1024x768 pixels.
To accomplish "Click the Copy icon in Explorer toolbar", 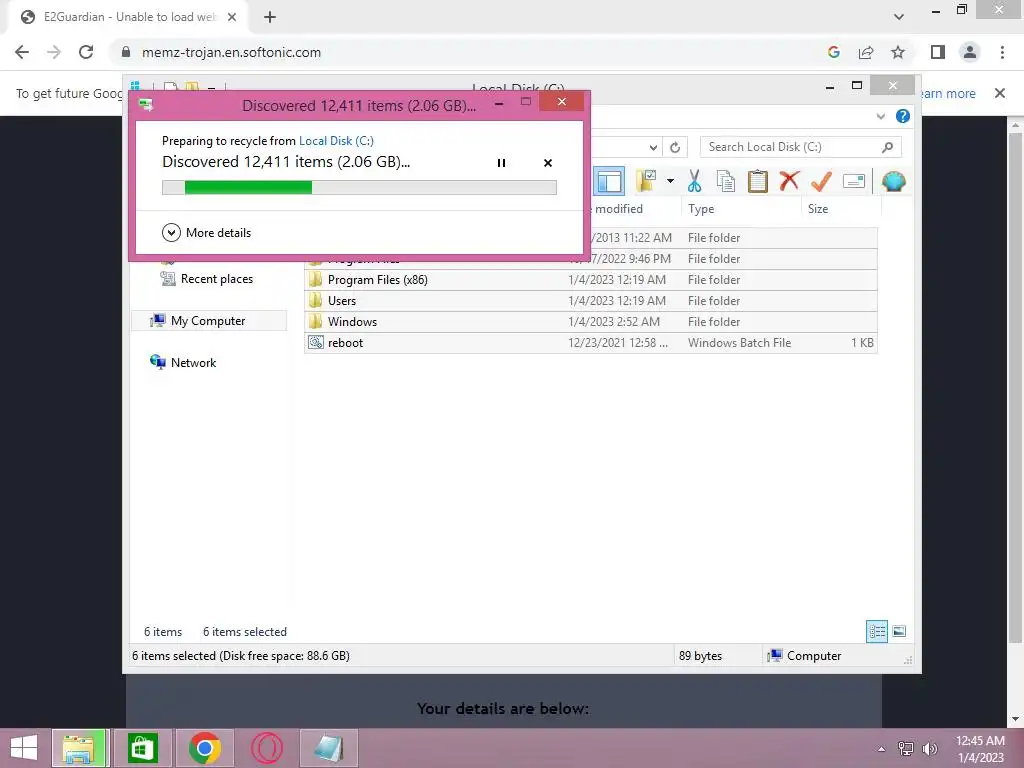I will click(x=726, y=181).
